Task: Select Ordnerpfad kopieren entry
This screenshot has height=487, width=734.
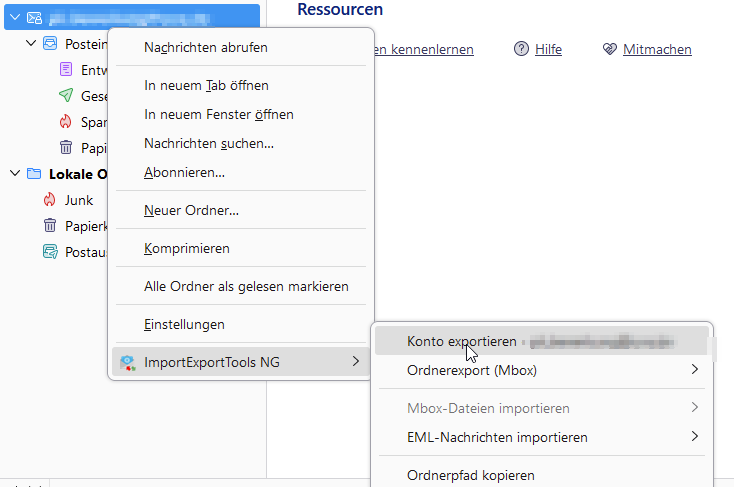Action: point(470,475)
